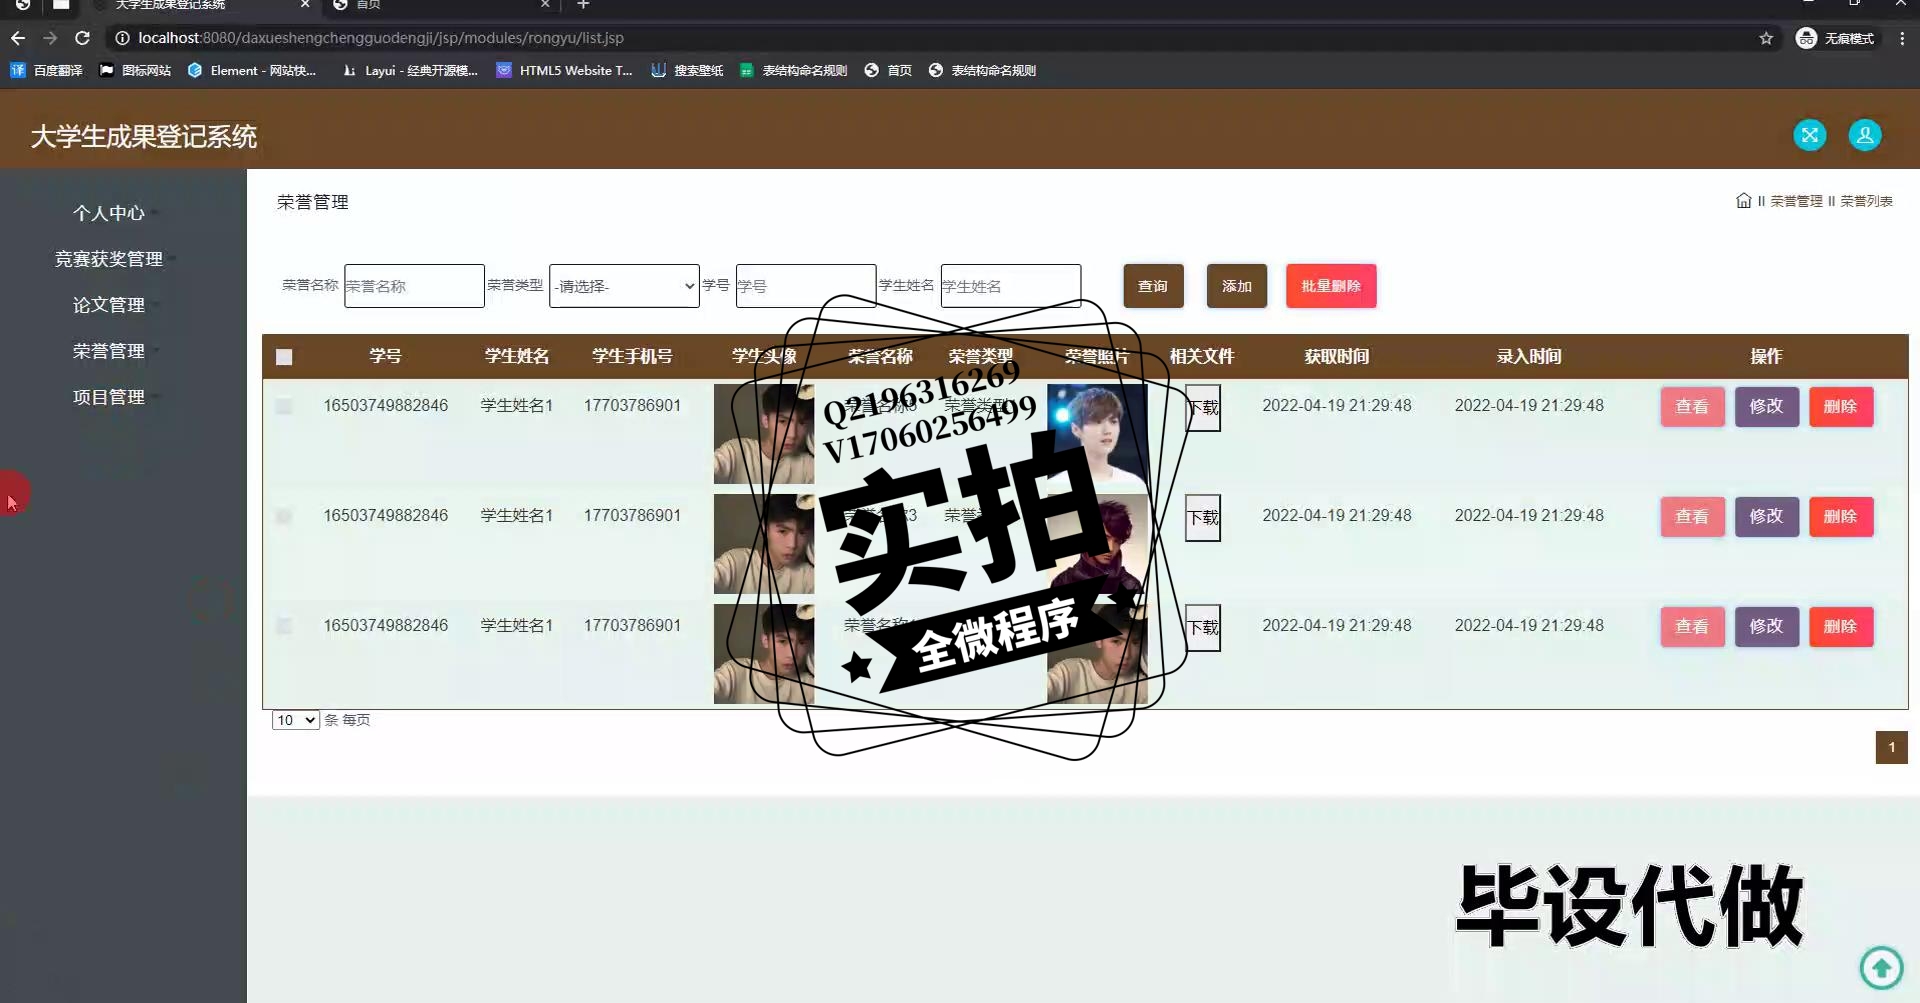Click the 大学生成果登记系统 header title

tap(144, 136)
